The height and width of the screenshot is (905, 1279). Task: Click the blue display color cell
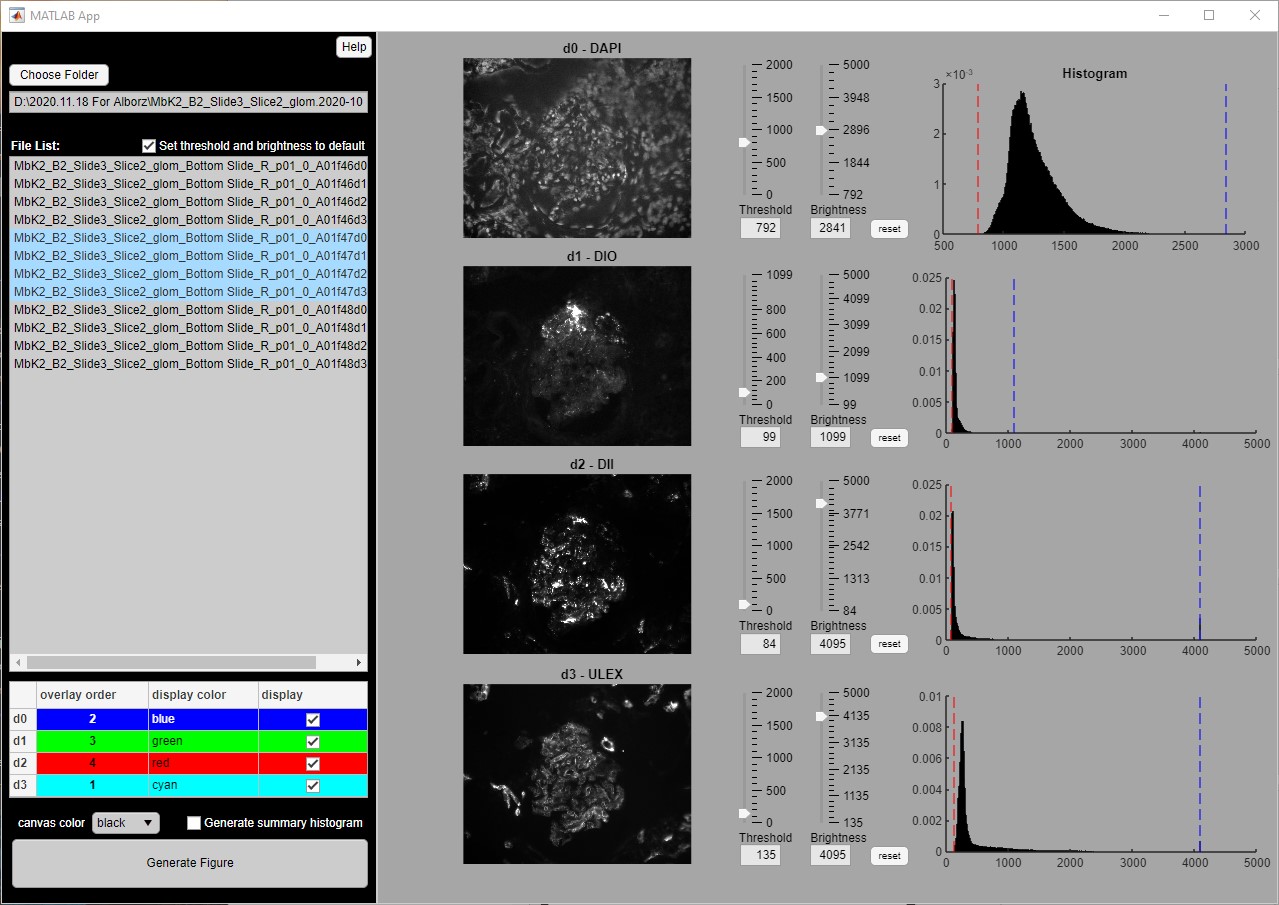coord(203,720)
